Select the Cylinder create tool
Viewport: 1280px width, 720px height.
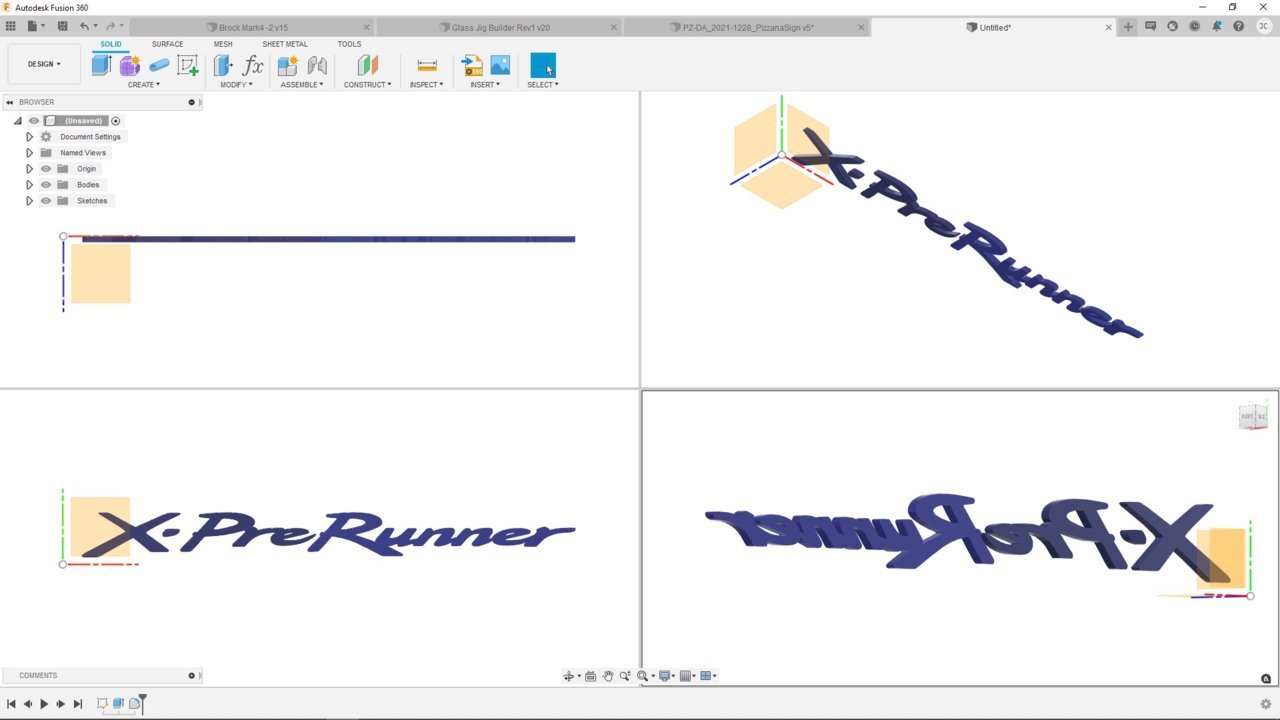159,66
